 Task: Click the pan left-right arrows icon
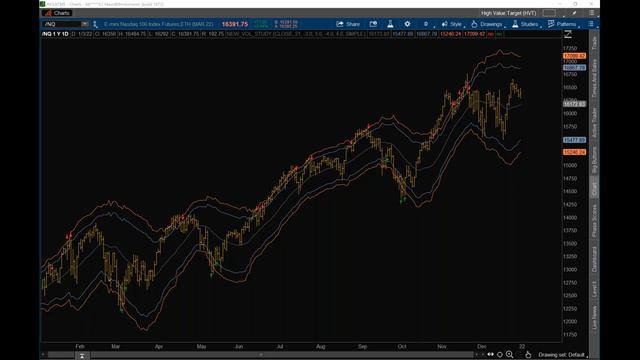point(490,354)
